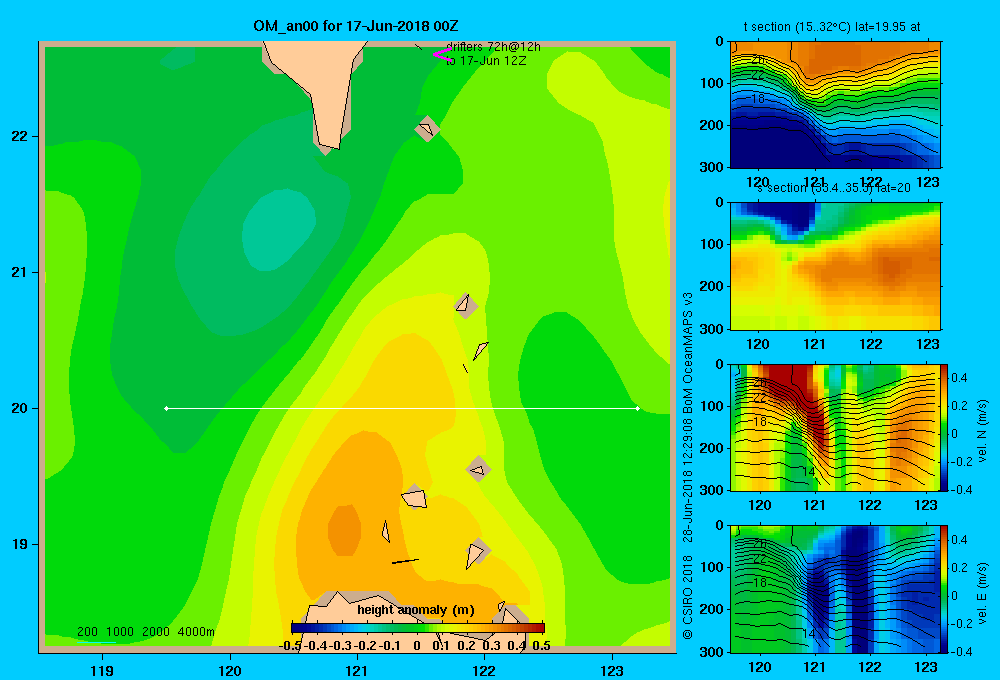This screenshot has height=680, width=1000.
Task: Click the 'vel. E (m/s)' color bar
Action: pyautogui.click(x=945, y=589)
